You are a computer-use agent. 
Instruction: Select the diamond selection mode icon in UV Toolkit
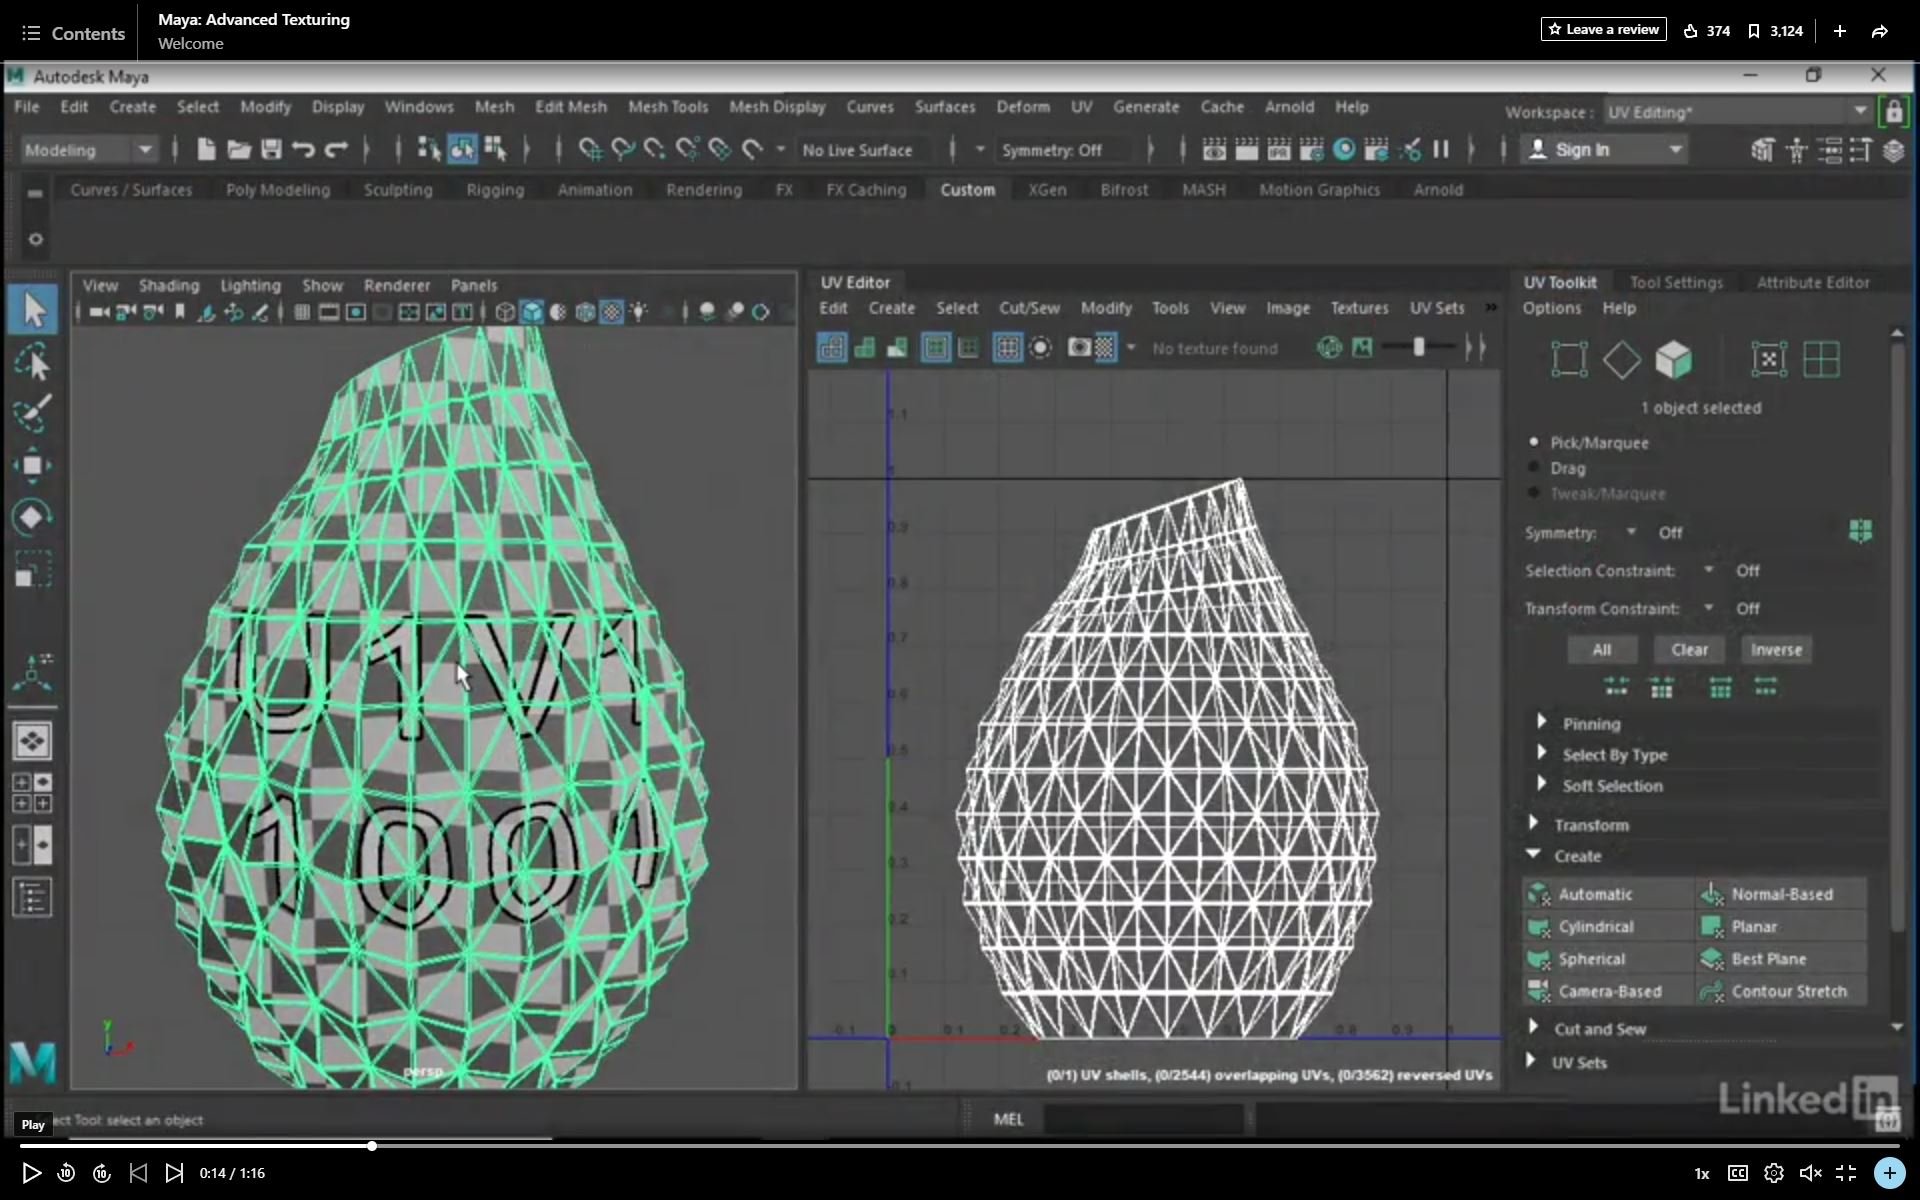coord(1621,360)
